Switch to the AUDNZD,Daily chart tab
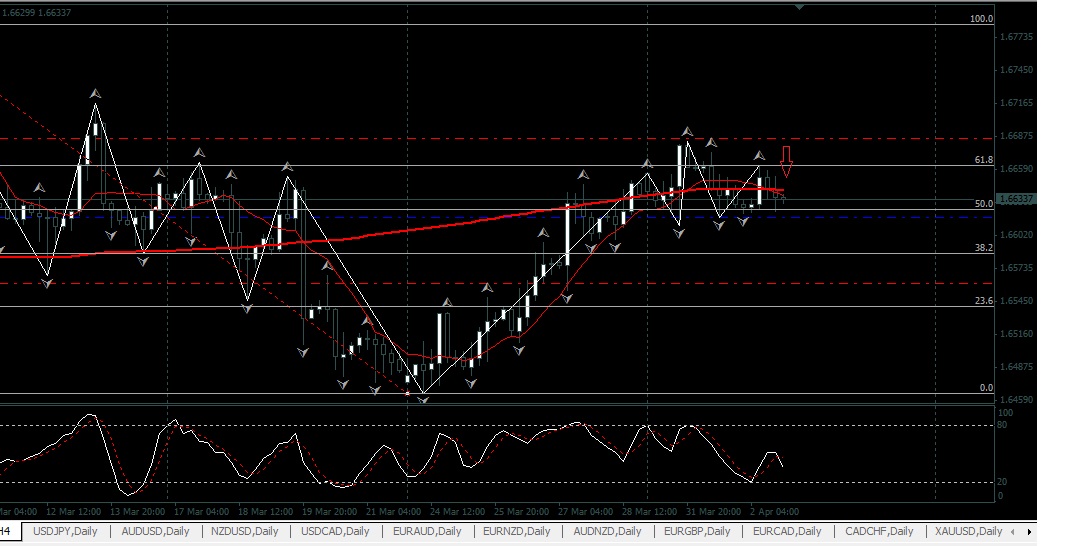This screenshot has height=546, width=1074. coord(607,531)
